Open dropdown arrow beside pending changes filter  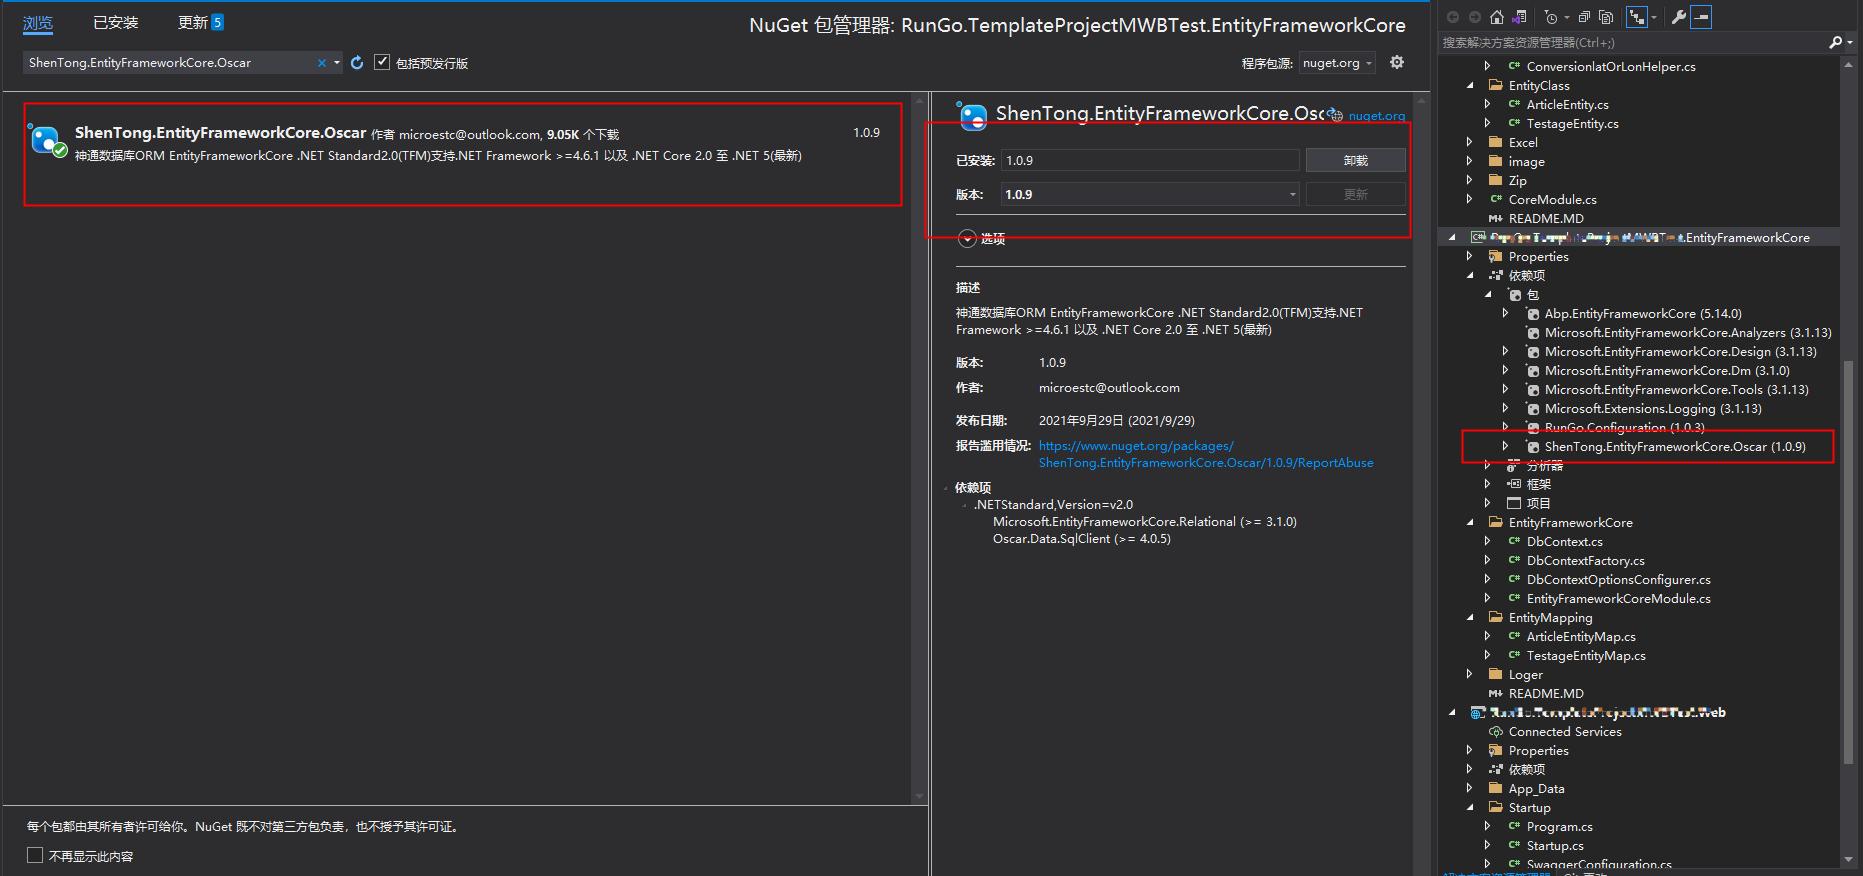(1566, 17)
